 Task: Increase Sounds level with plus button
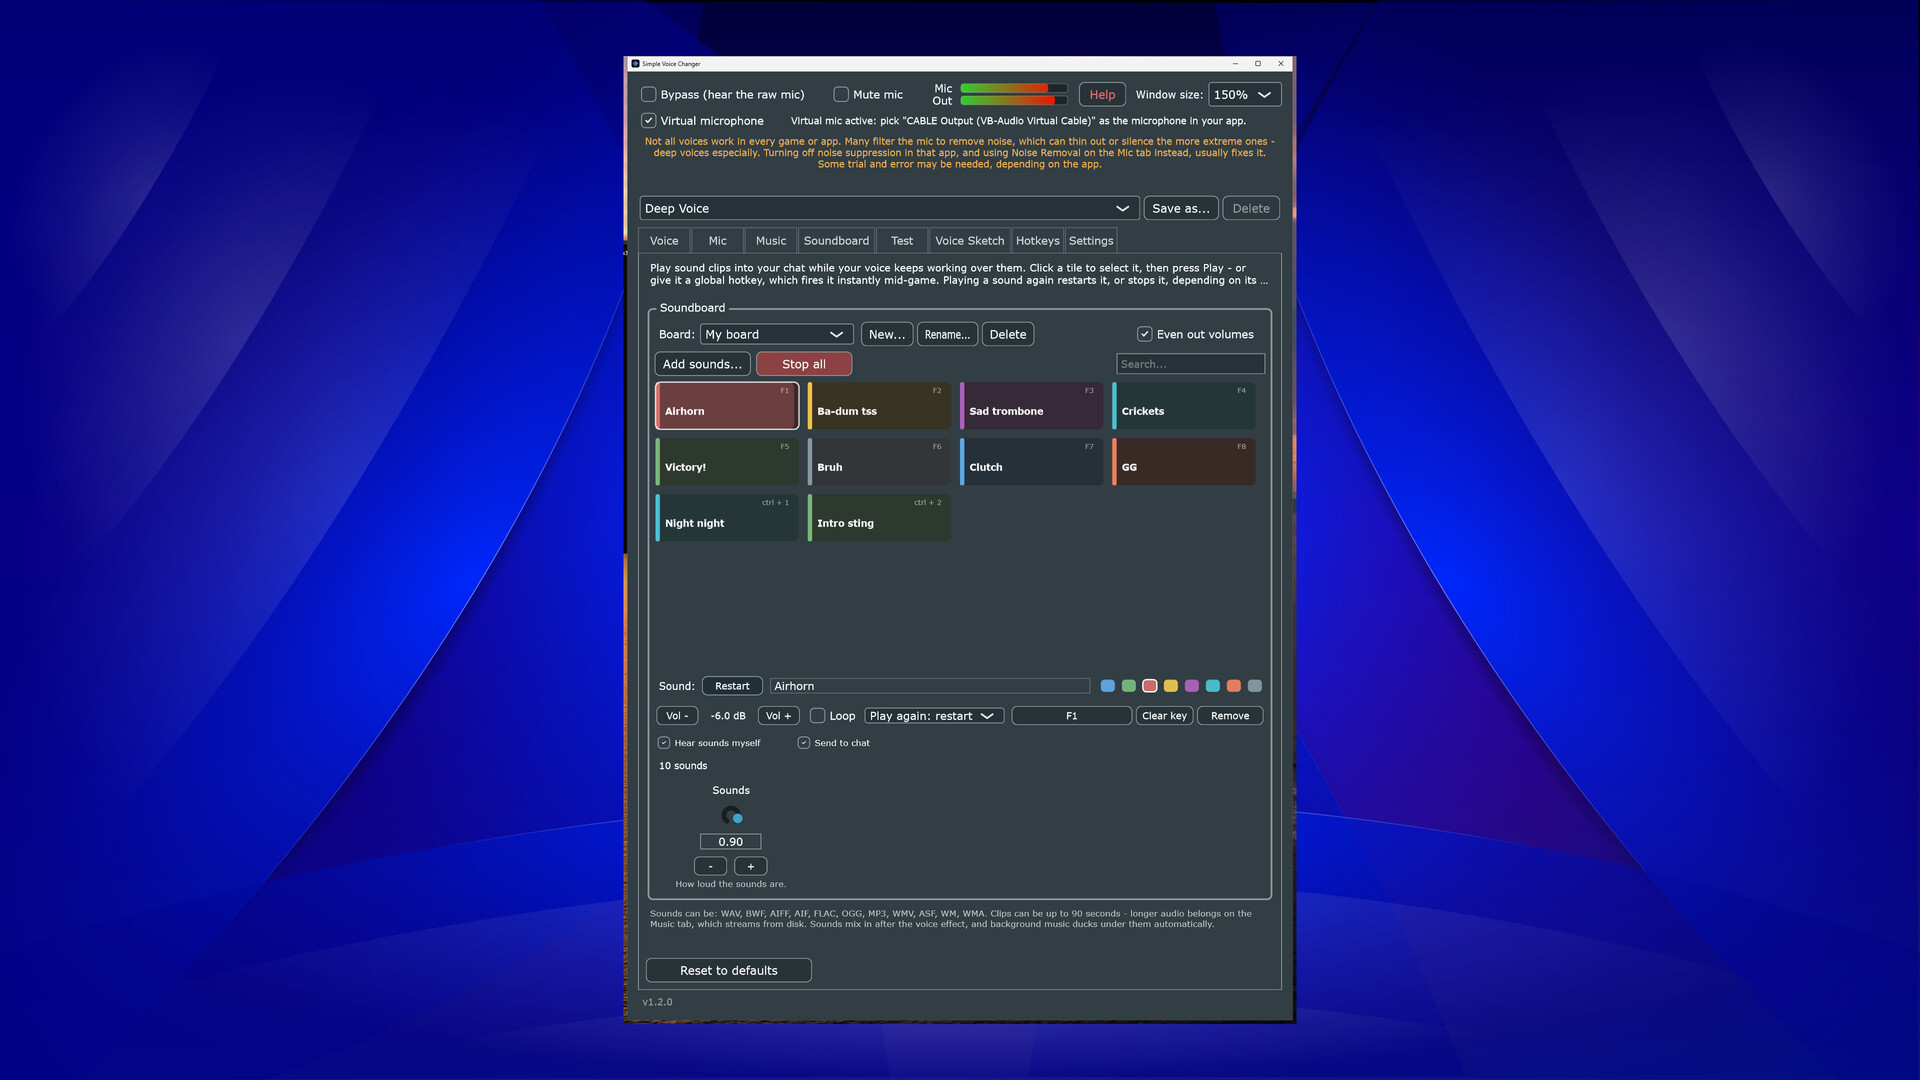click(x=751, y=866)
